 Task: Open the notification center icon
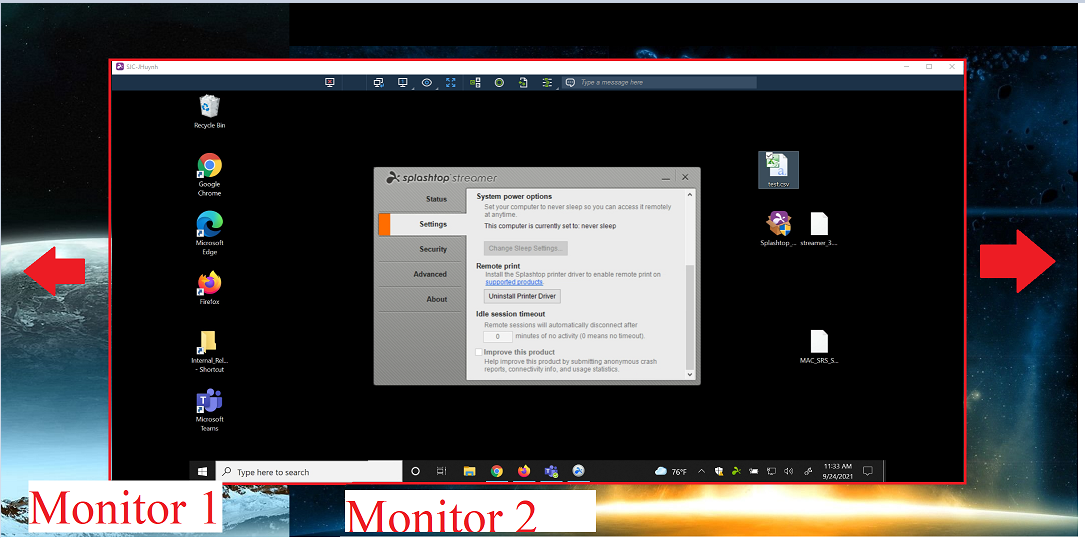tap(868, 472)
